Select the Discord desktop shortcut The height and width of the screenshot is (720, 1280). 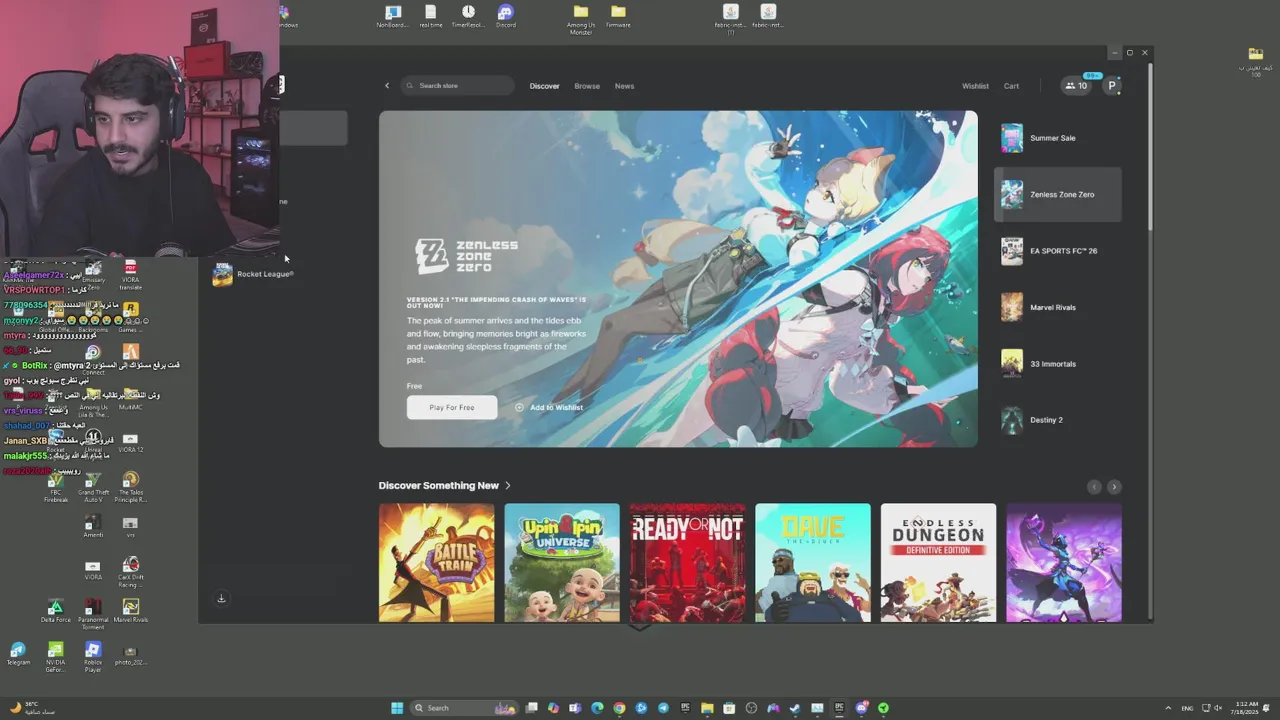(x=506, y=16)
